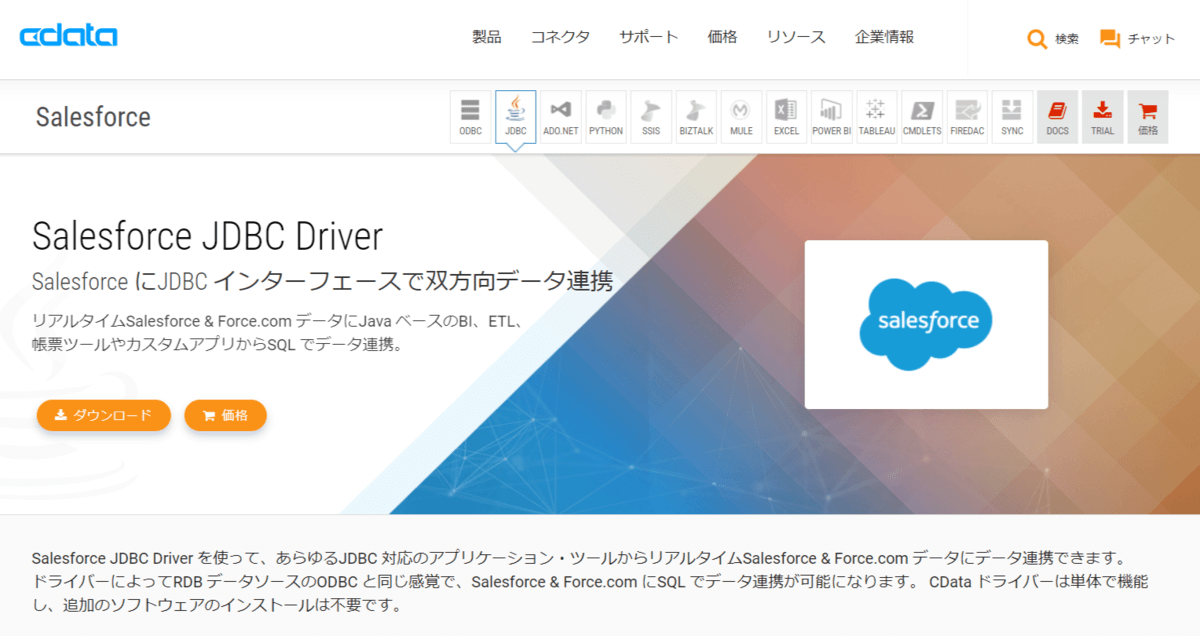
Task: Open the DOCS documentation icon
Action: tap(1057, 116)
